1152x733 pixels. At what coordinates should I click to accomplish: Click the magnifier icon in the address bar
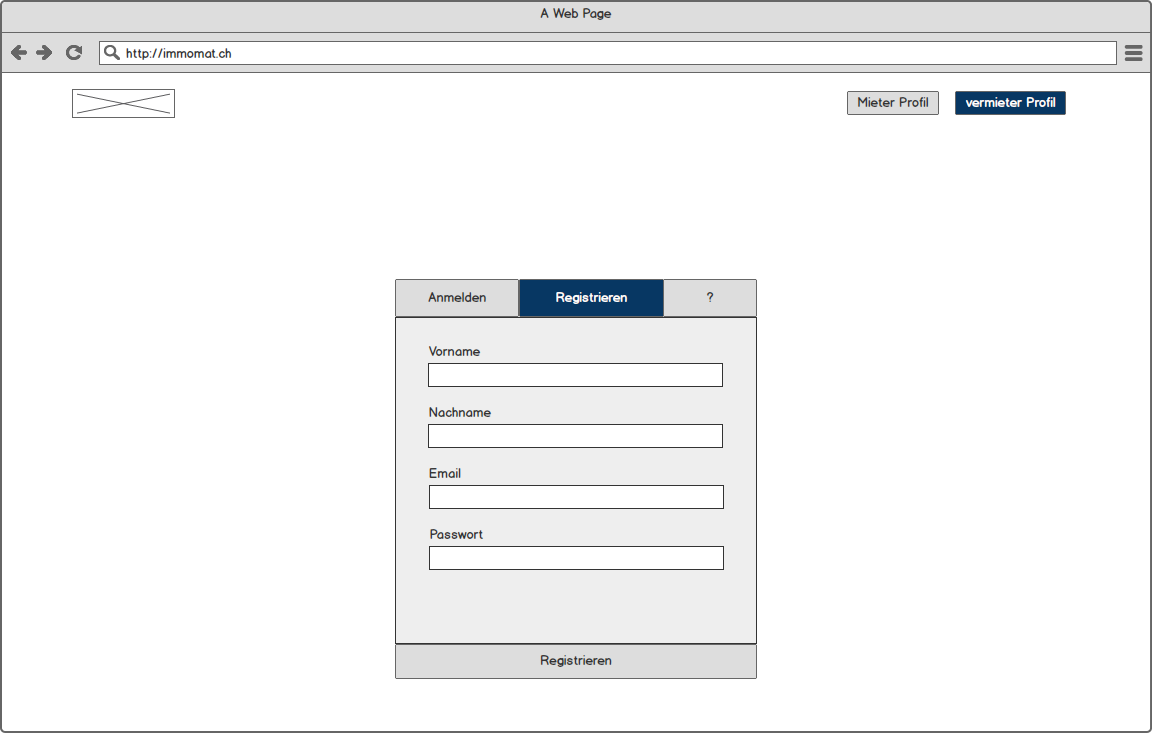click(112, 53)
